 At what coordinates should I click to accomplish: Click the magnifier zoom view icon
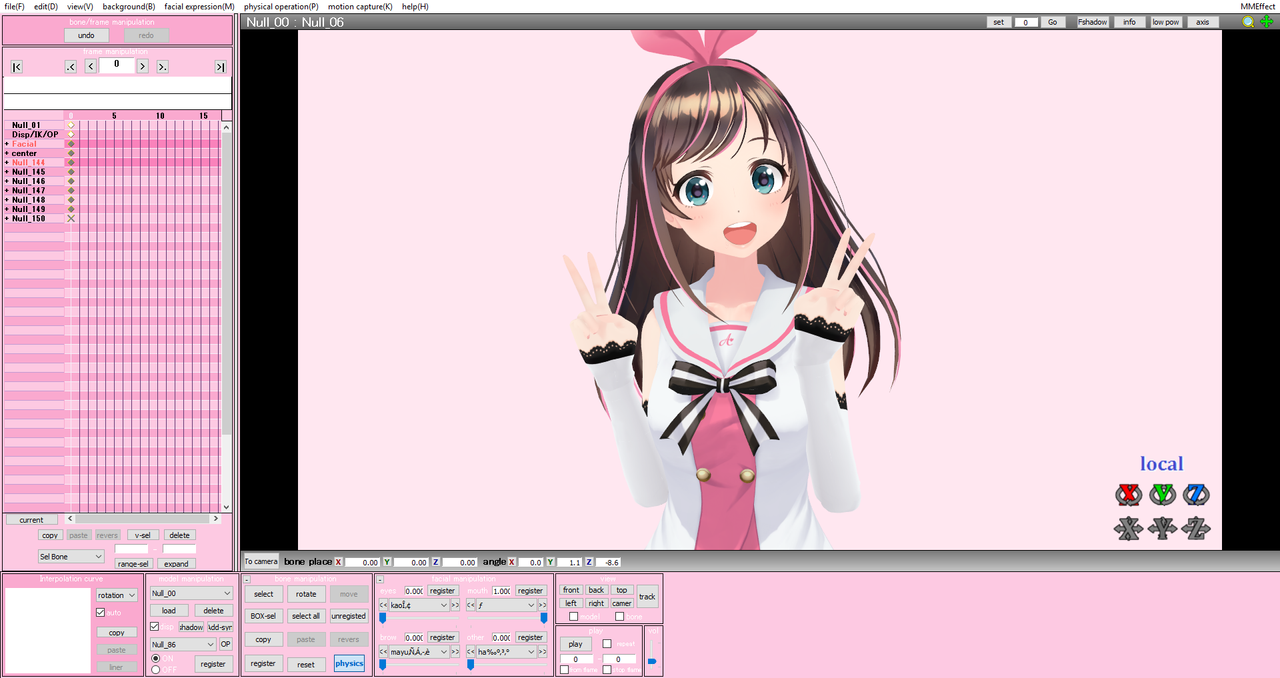click(1249, 21)
